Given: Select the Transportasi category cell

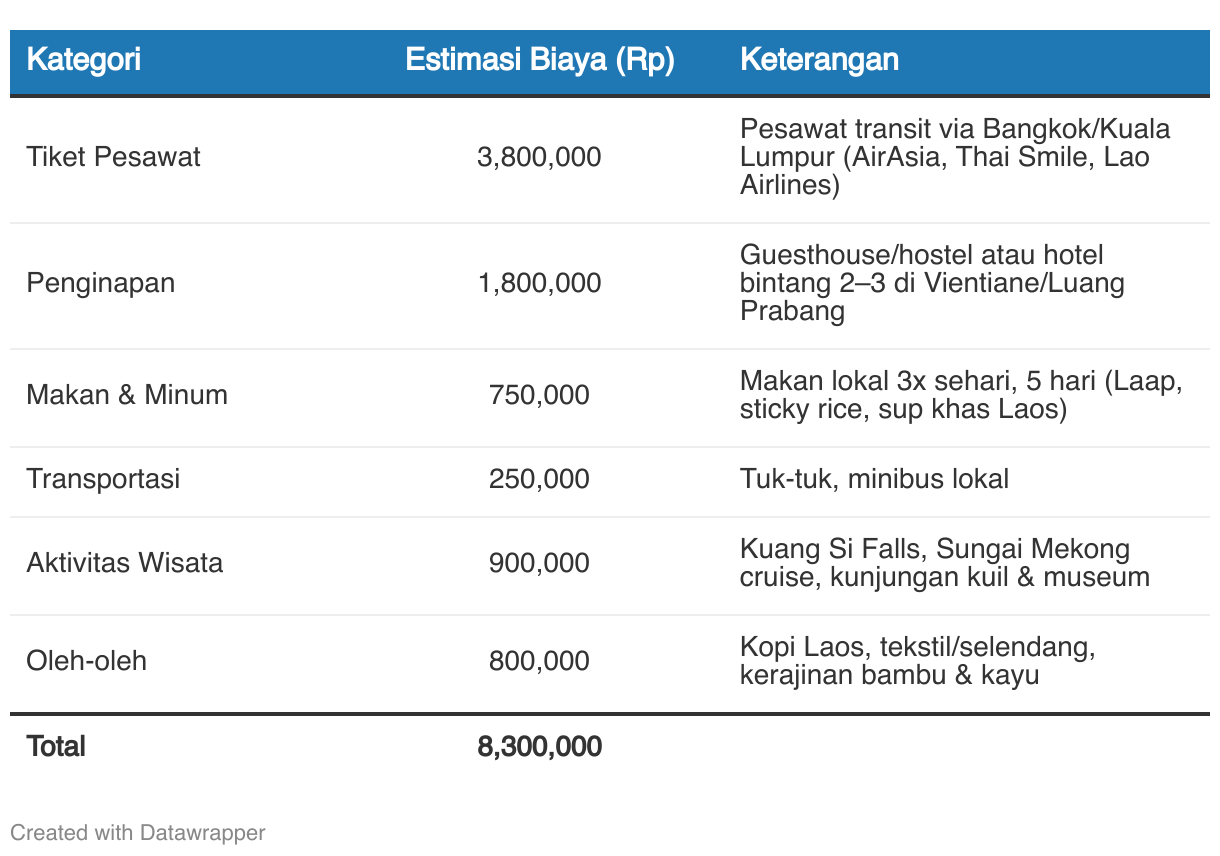Looking at the screenshot, I should click(103, 479).
